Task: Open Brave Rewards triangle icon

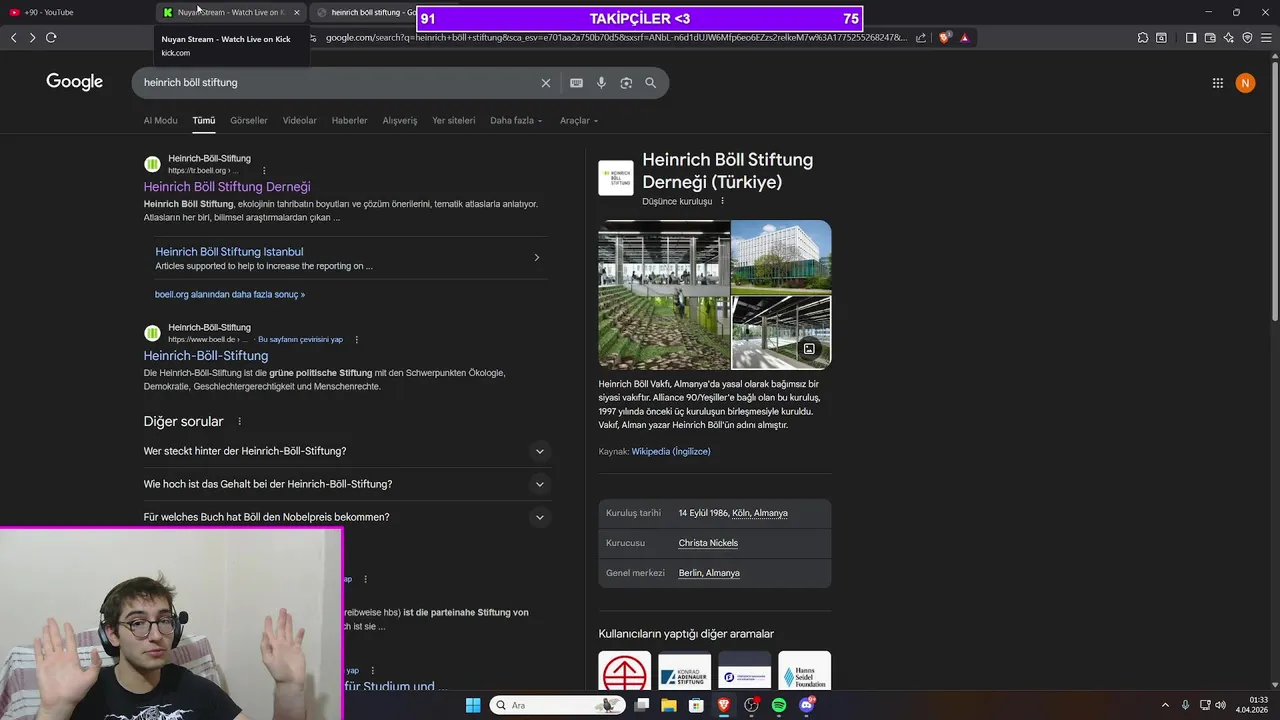Action: [x=964, y=38]
